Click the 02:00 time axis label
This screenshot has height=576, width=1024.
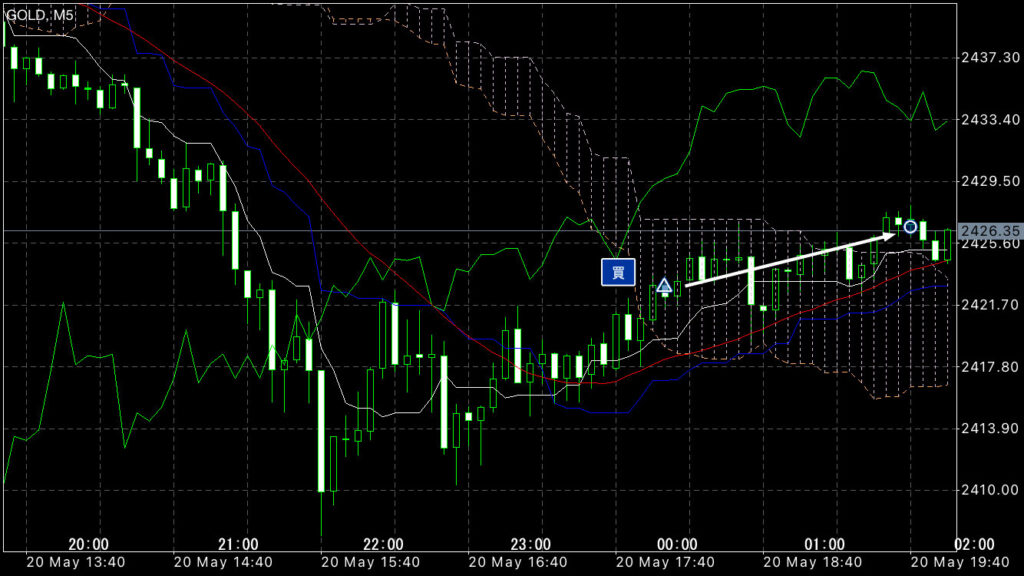pyautogui.click(x=974, y=544)
